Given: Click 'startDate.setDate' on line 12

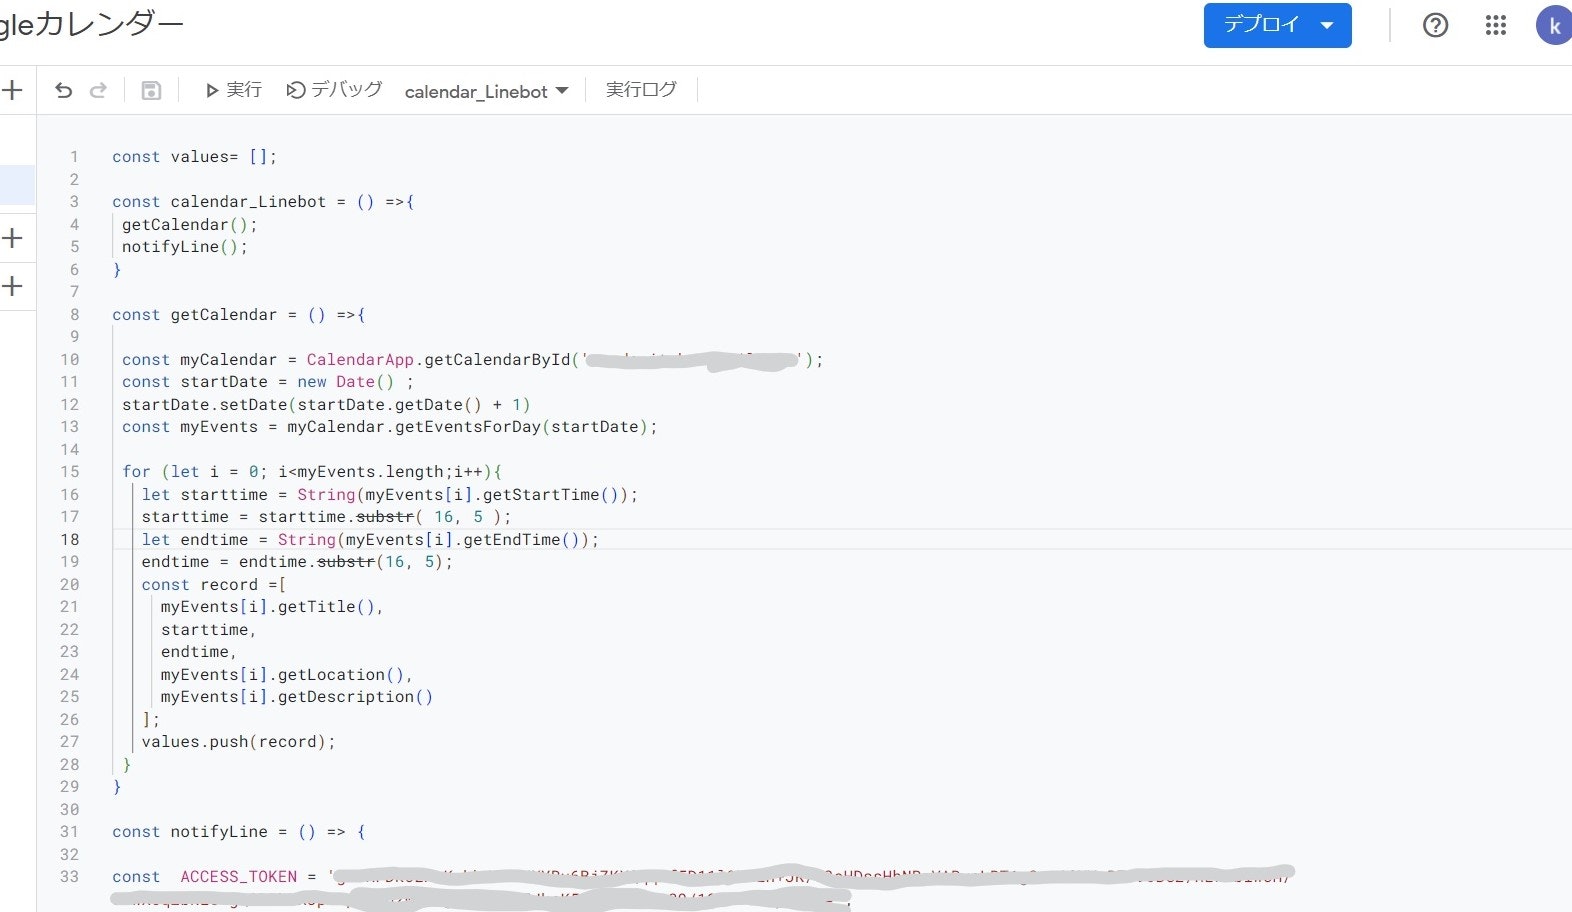Looking at the screenshot, I should (205, 405).
